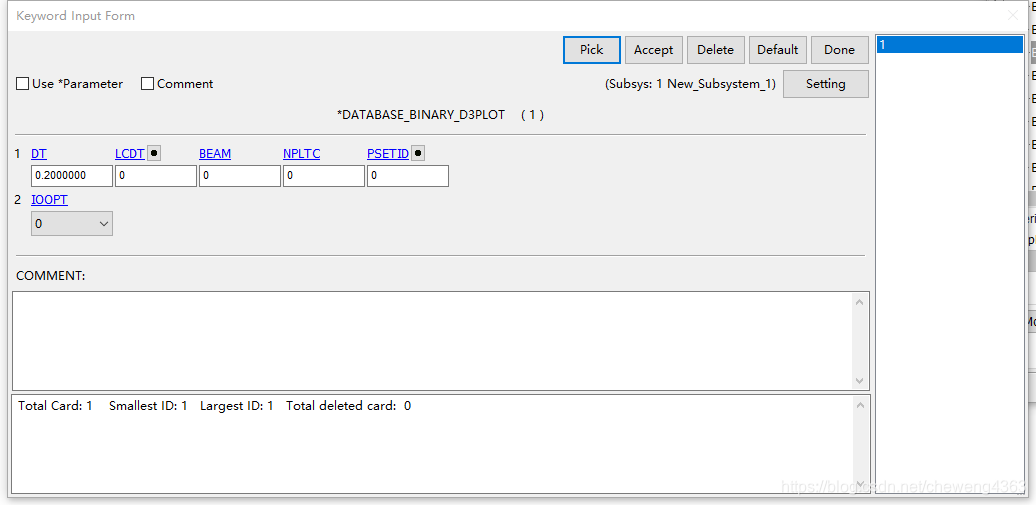Toggle the Comment checkbox
This screenshot has width=1036, height=505.
pyautogui.click(x=147, y=84)
